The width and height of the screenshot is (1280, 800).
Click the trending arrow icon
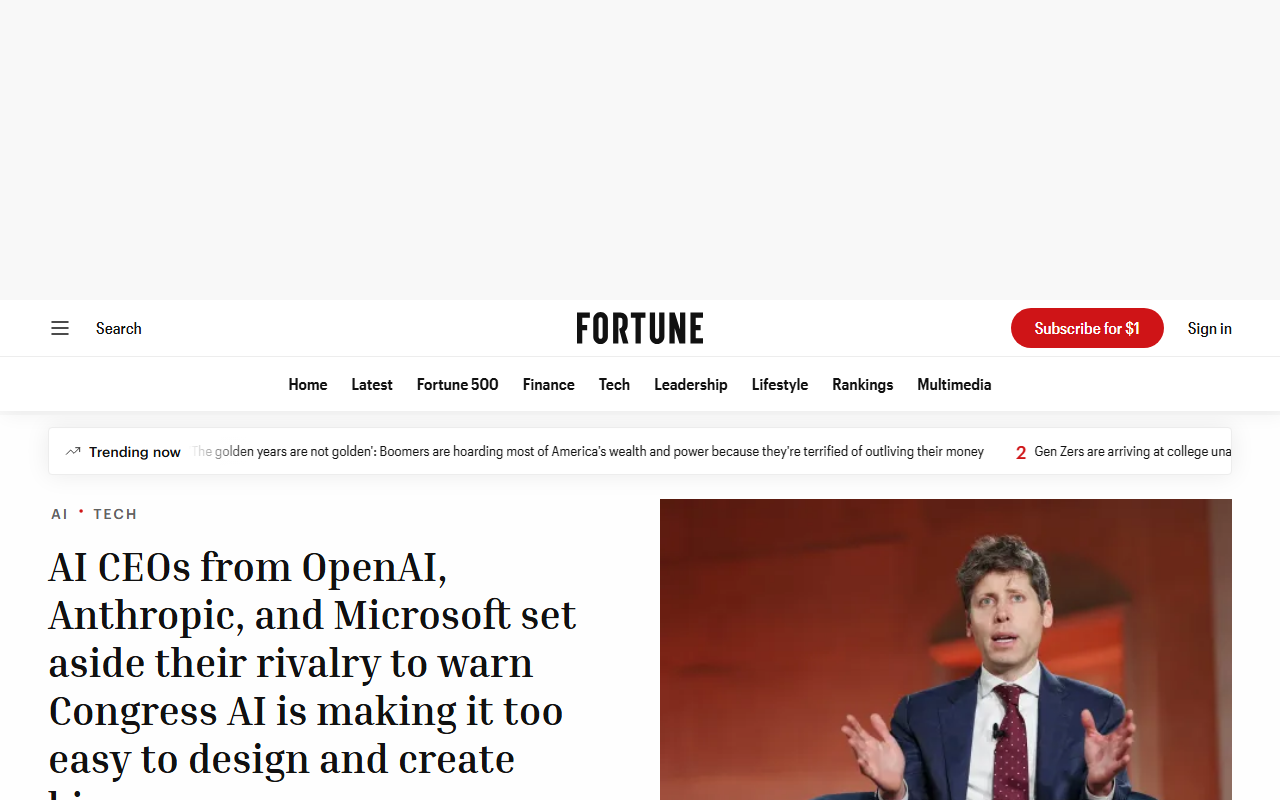point(73,451)
